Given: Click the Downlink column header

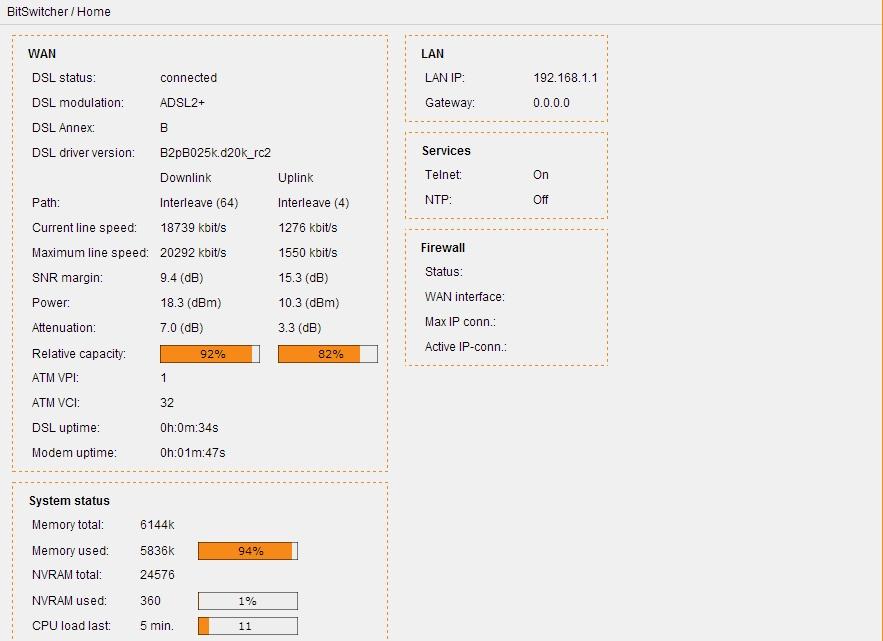Looking at the screenshot, I should coord(185,177).
